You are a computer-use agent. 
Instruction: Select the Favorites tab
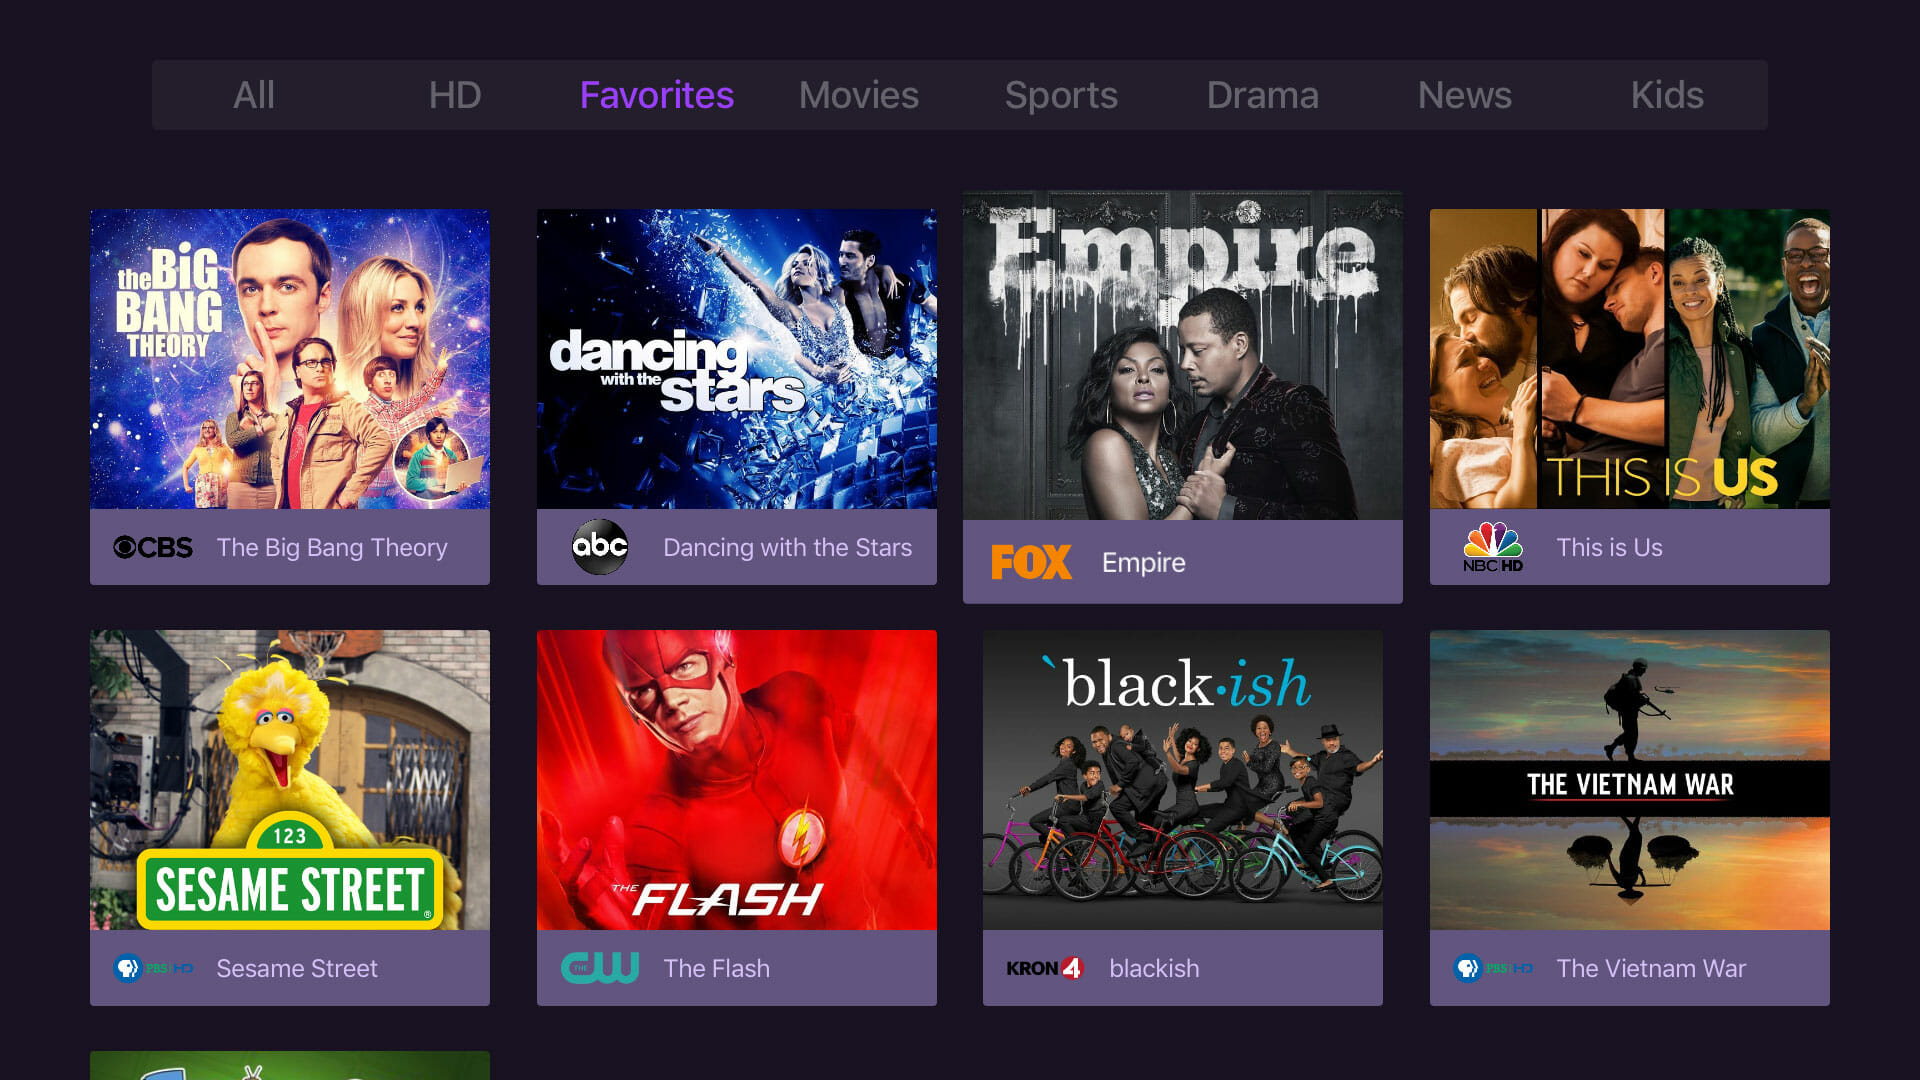[657, 94]
